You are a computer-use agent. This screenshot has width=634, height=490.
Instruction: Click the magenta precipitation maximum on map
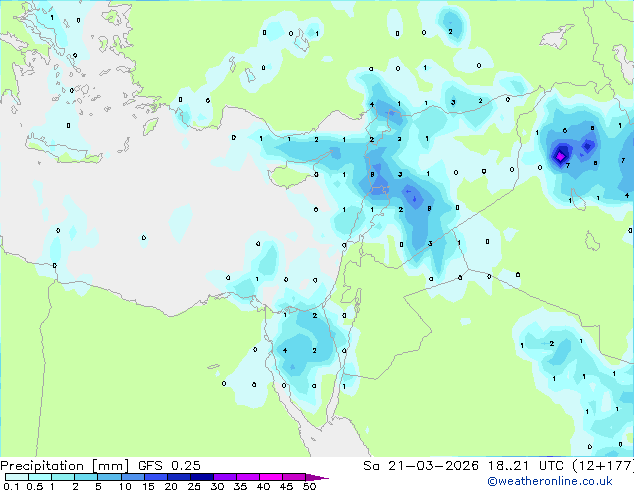coord(560,156)
